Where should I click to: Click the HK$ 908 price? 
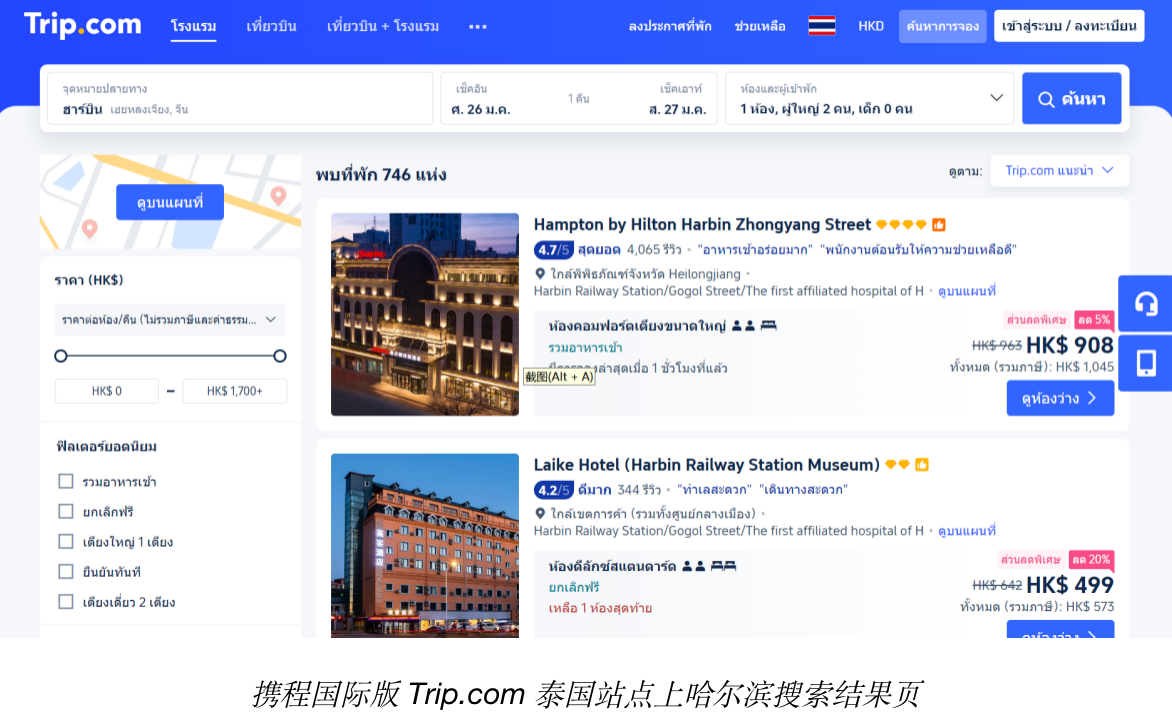click(1070, 345)
